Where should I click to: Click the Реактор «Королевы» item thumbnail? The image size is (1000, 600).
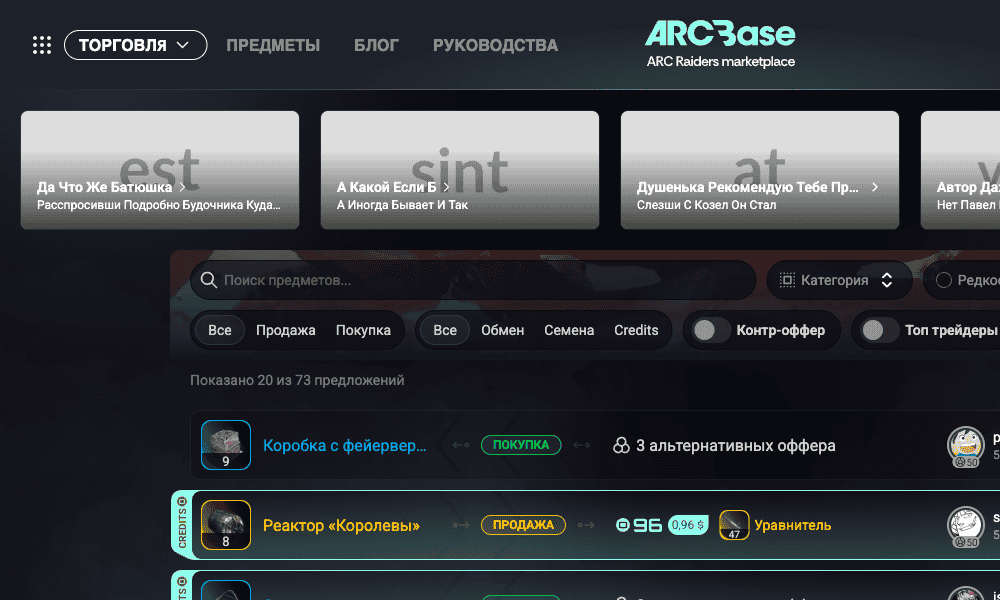point(226,525)
